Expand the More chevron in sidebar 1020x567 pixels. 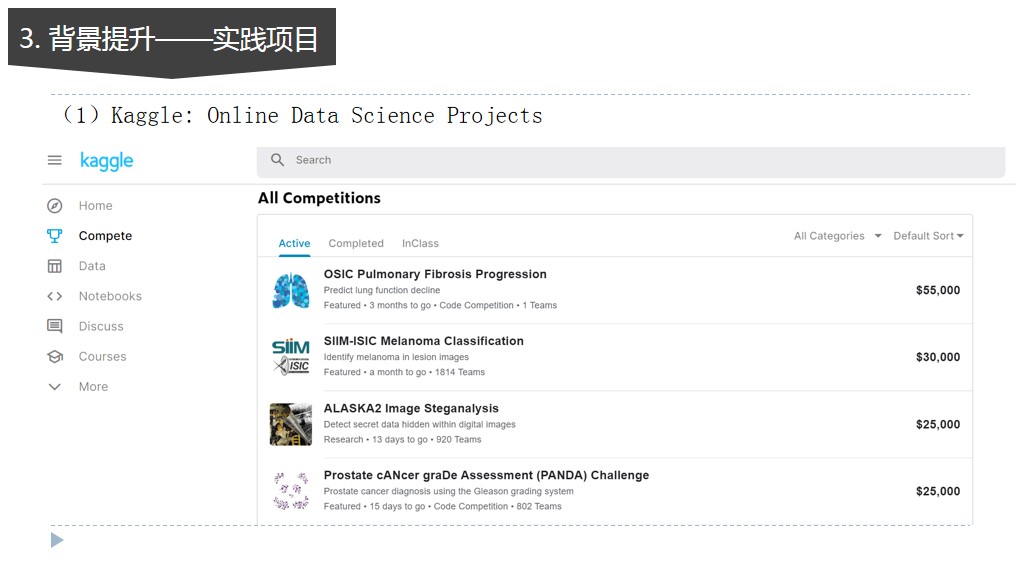pos(55,387)
